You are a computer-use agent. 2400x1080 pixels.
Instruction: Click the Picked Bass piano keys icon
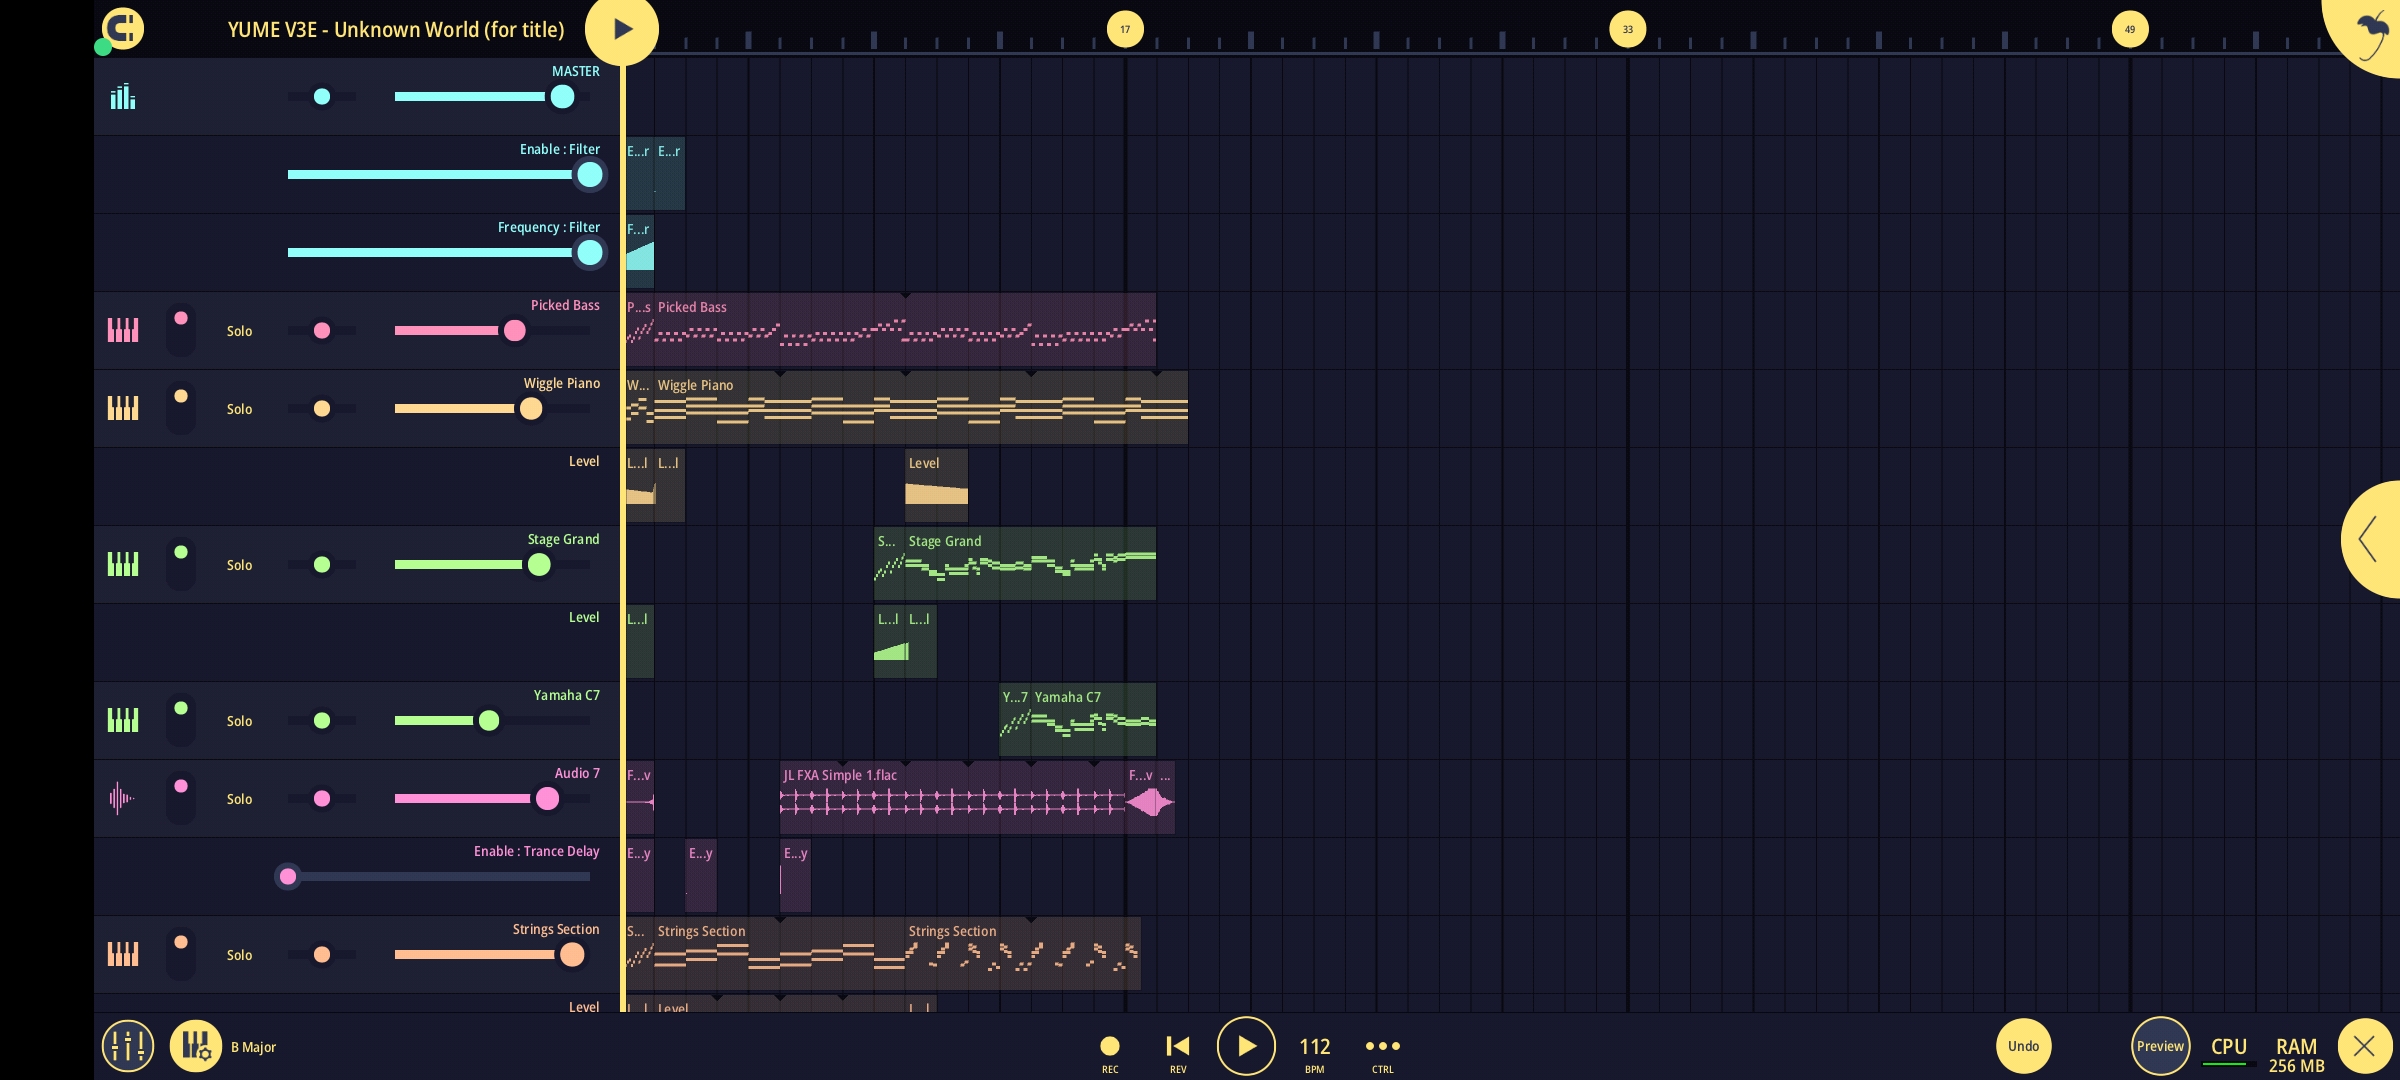point(123,330)
